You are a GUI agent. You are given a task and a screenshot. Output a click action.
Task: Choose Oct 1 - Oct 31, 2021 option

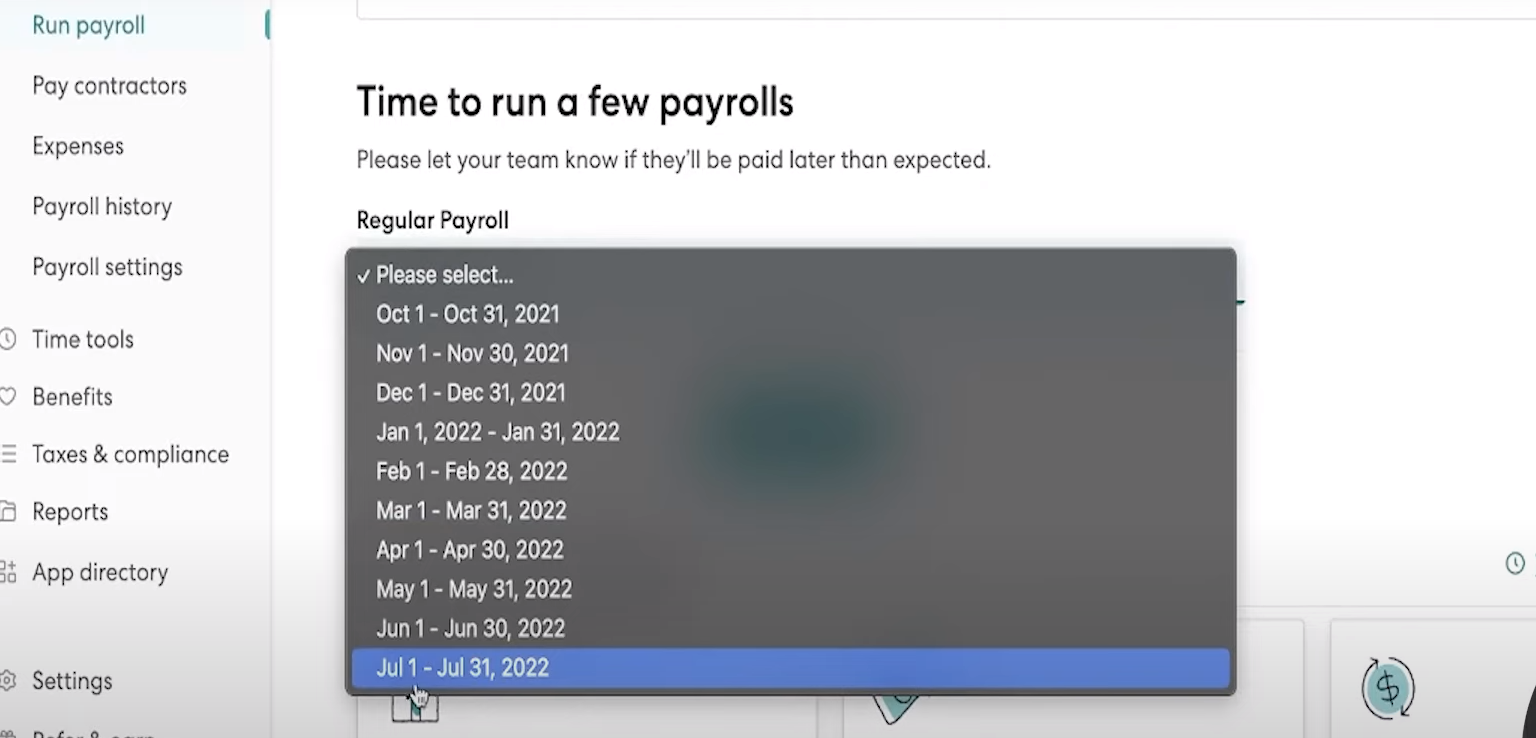467,314
